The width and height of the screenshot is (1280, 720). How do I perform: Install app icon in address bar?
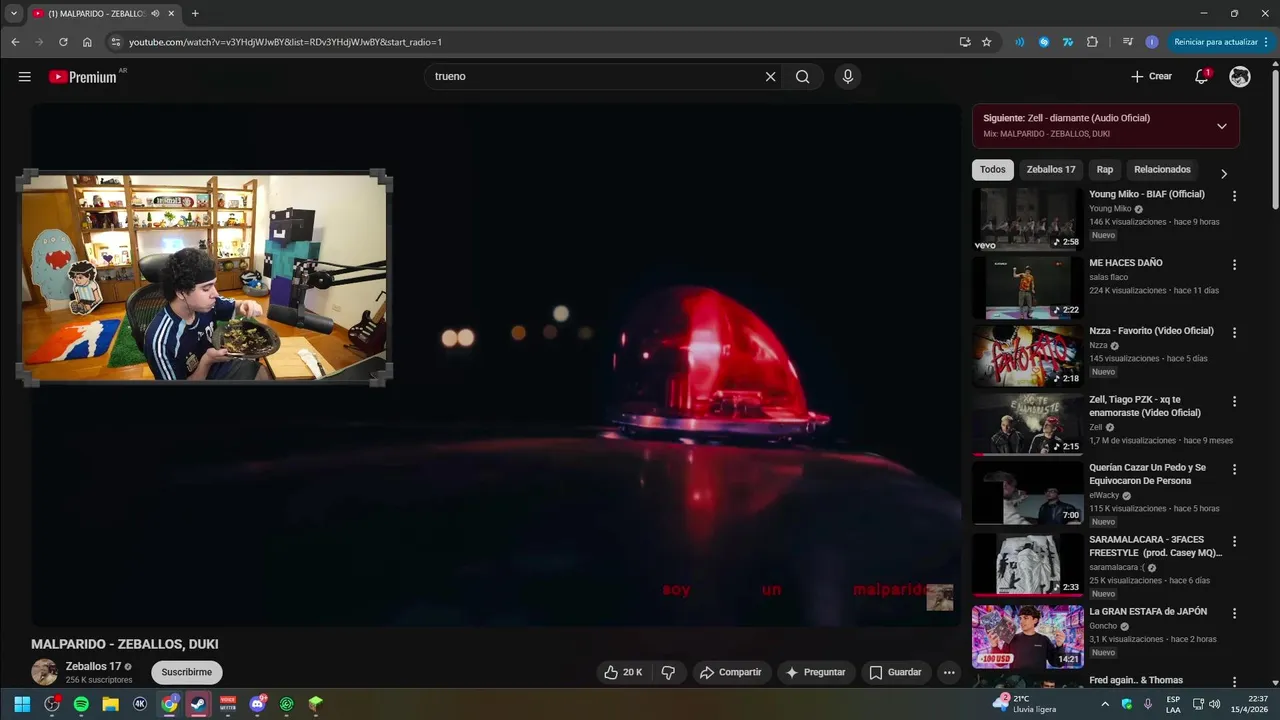(964, 42)
